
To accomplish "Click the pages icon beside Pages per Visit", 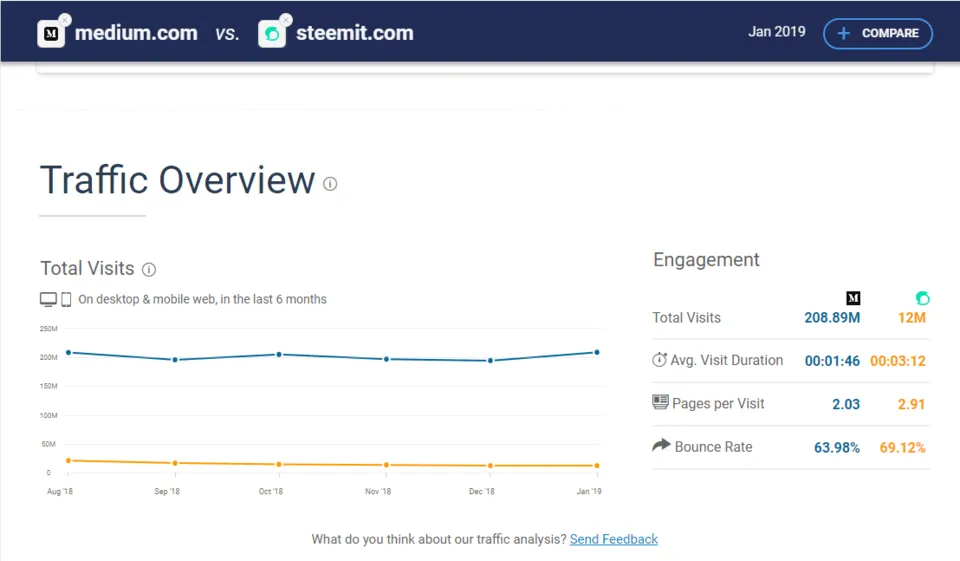I will [660, 402].
